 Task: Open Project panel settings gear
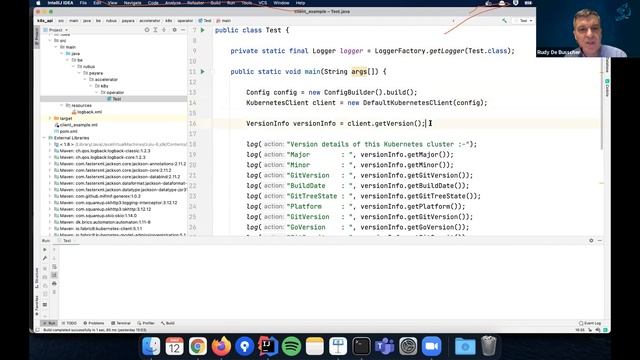coord(175,30)
